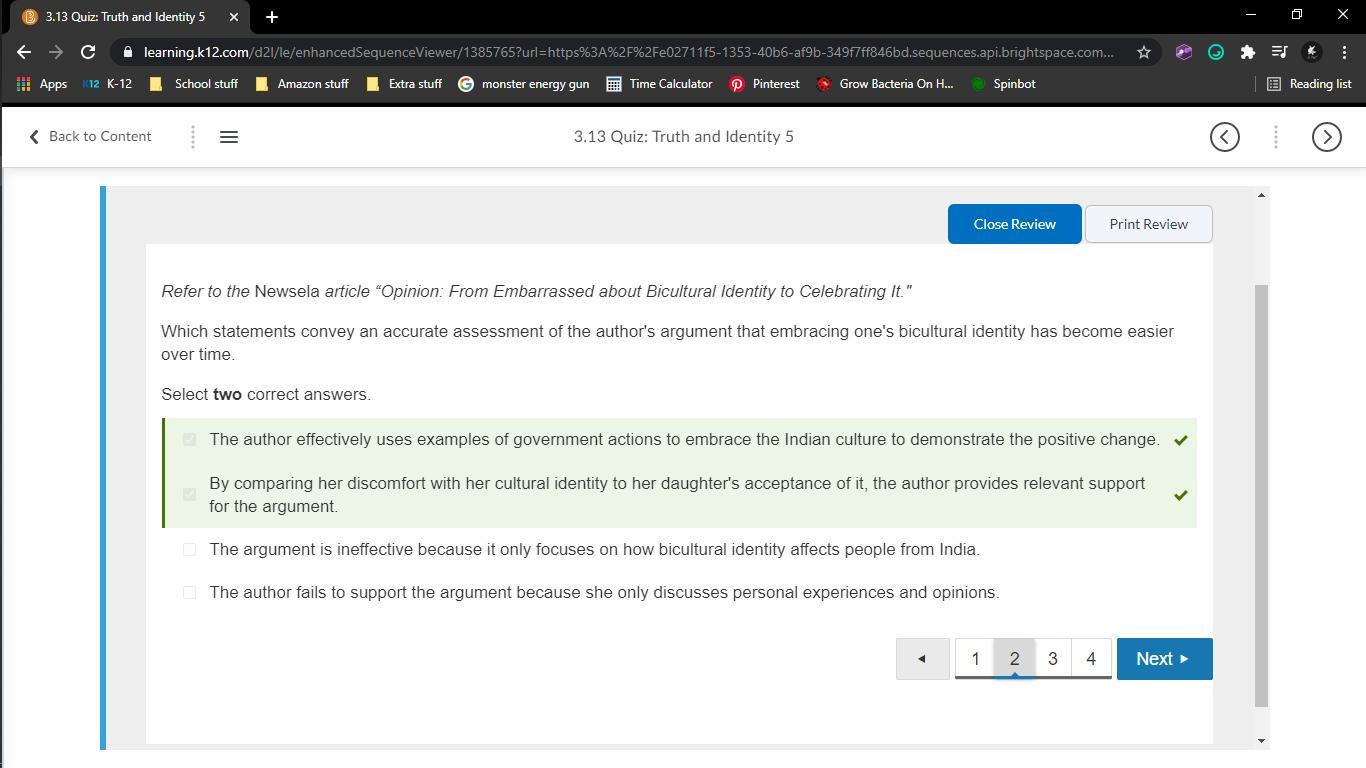This screenshot has width=1366, height=768.
Task: View site information via the lock icon
Action: [x=127, y=52]
